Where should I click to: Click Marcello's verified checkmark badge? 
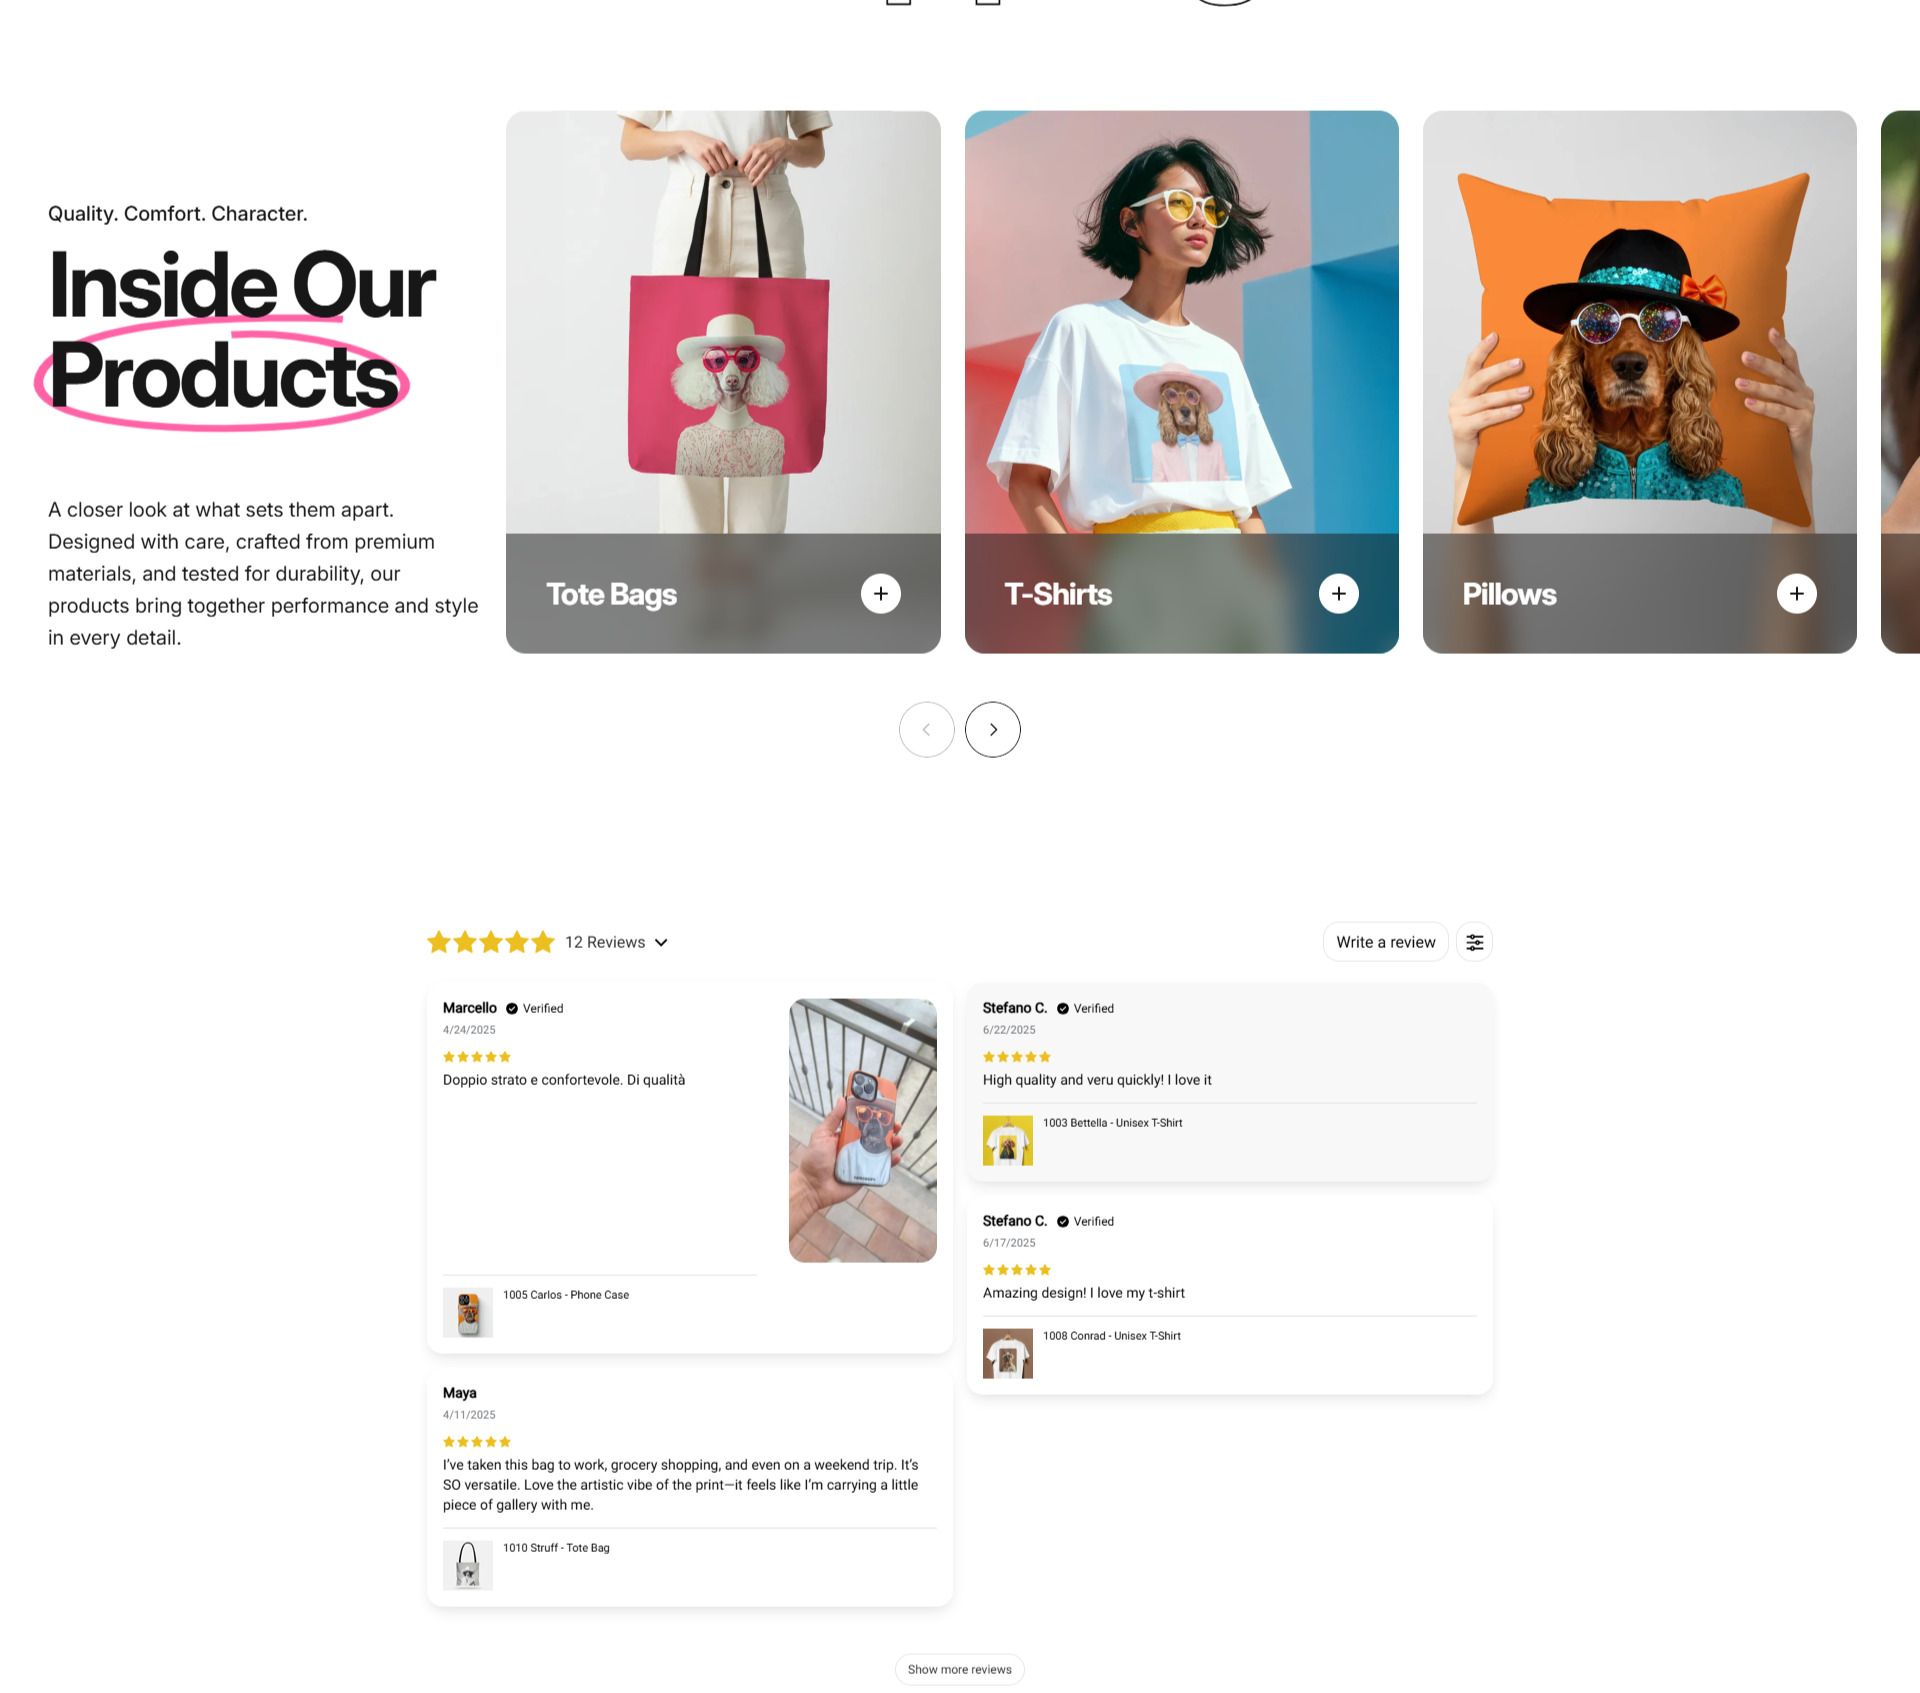point(512,1009)
